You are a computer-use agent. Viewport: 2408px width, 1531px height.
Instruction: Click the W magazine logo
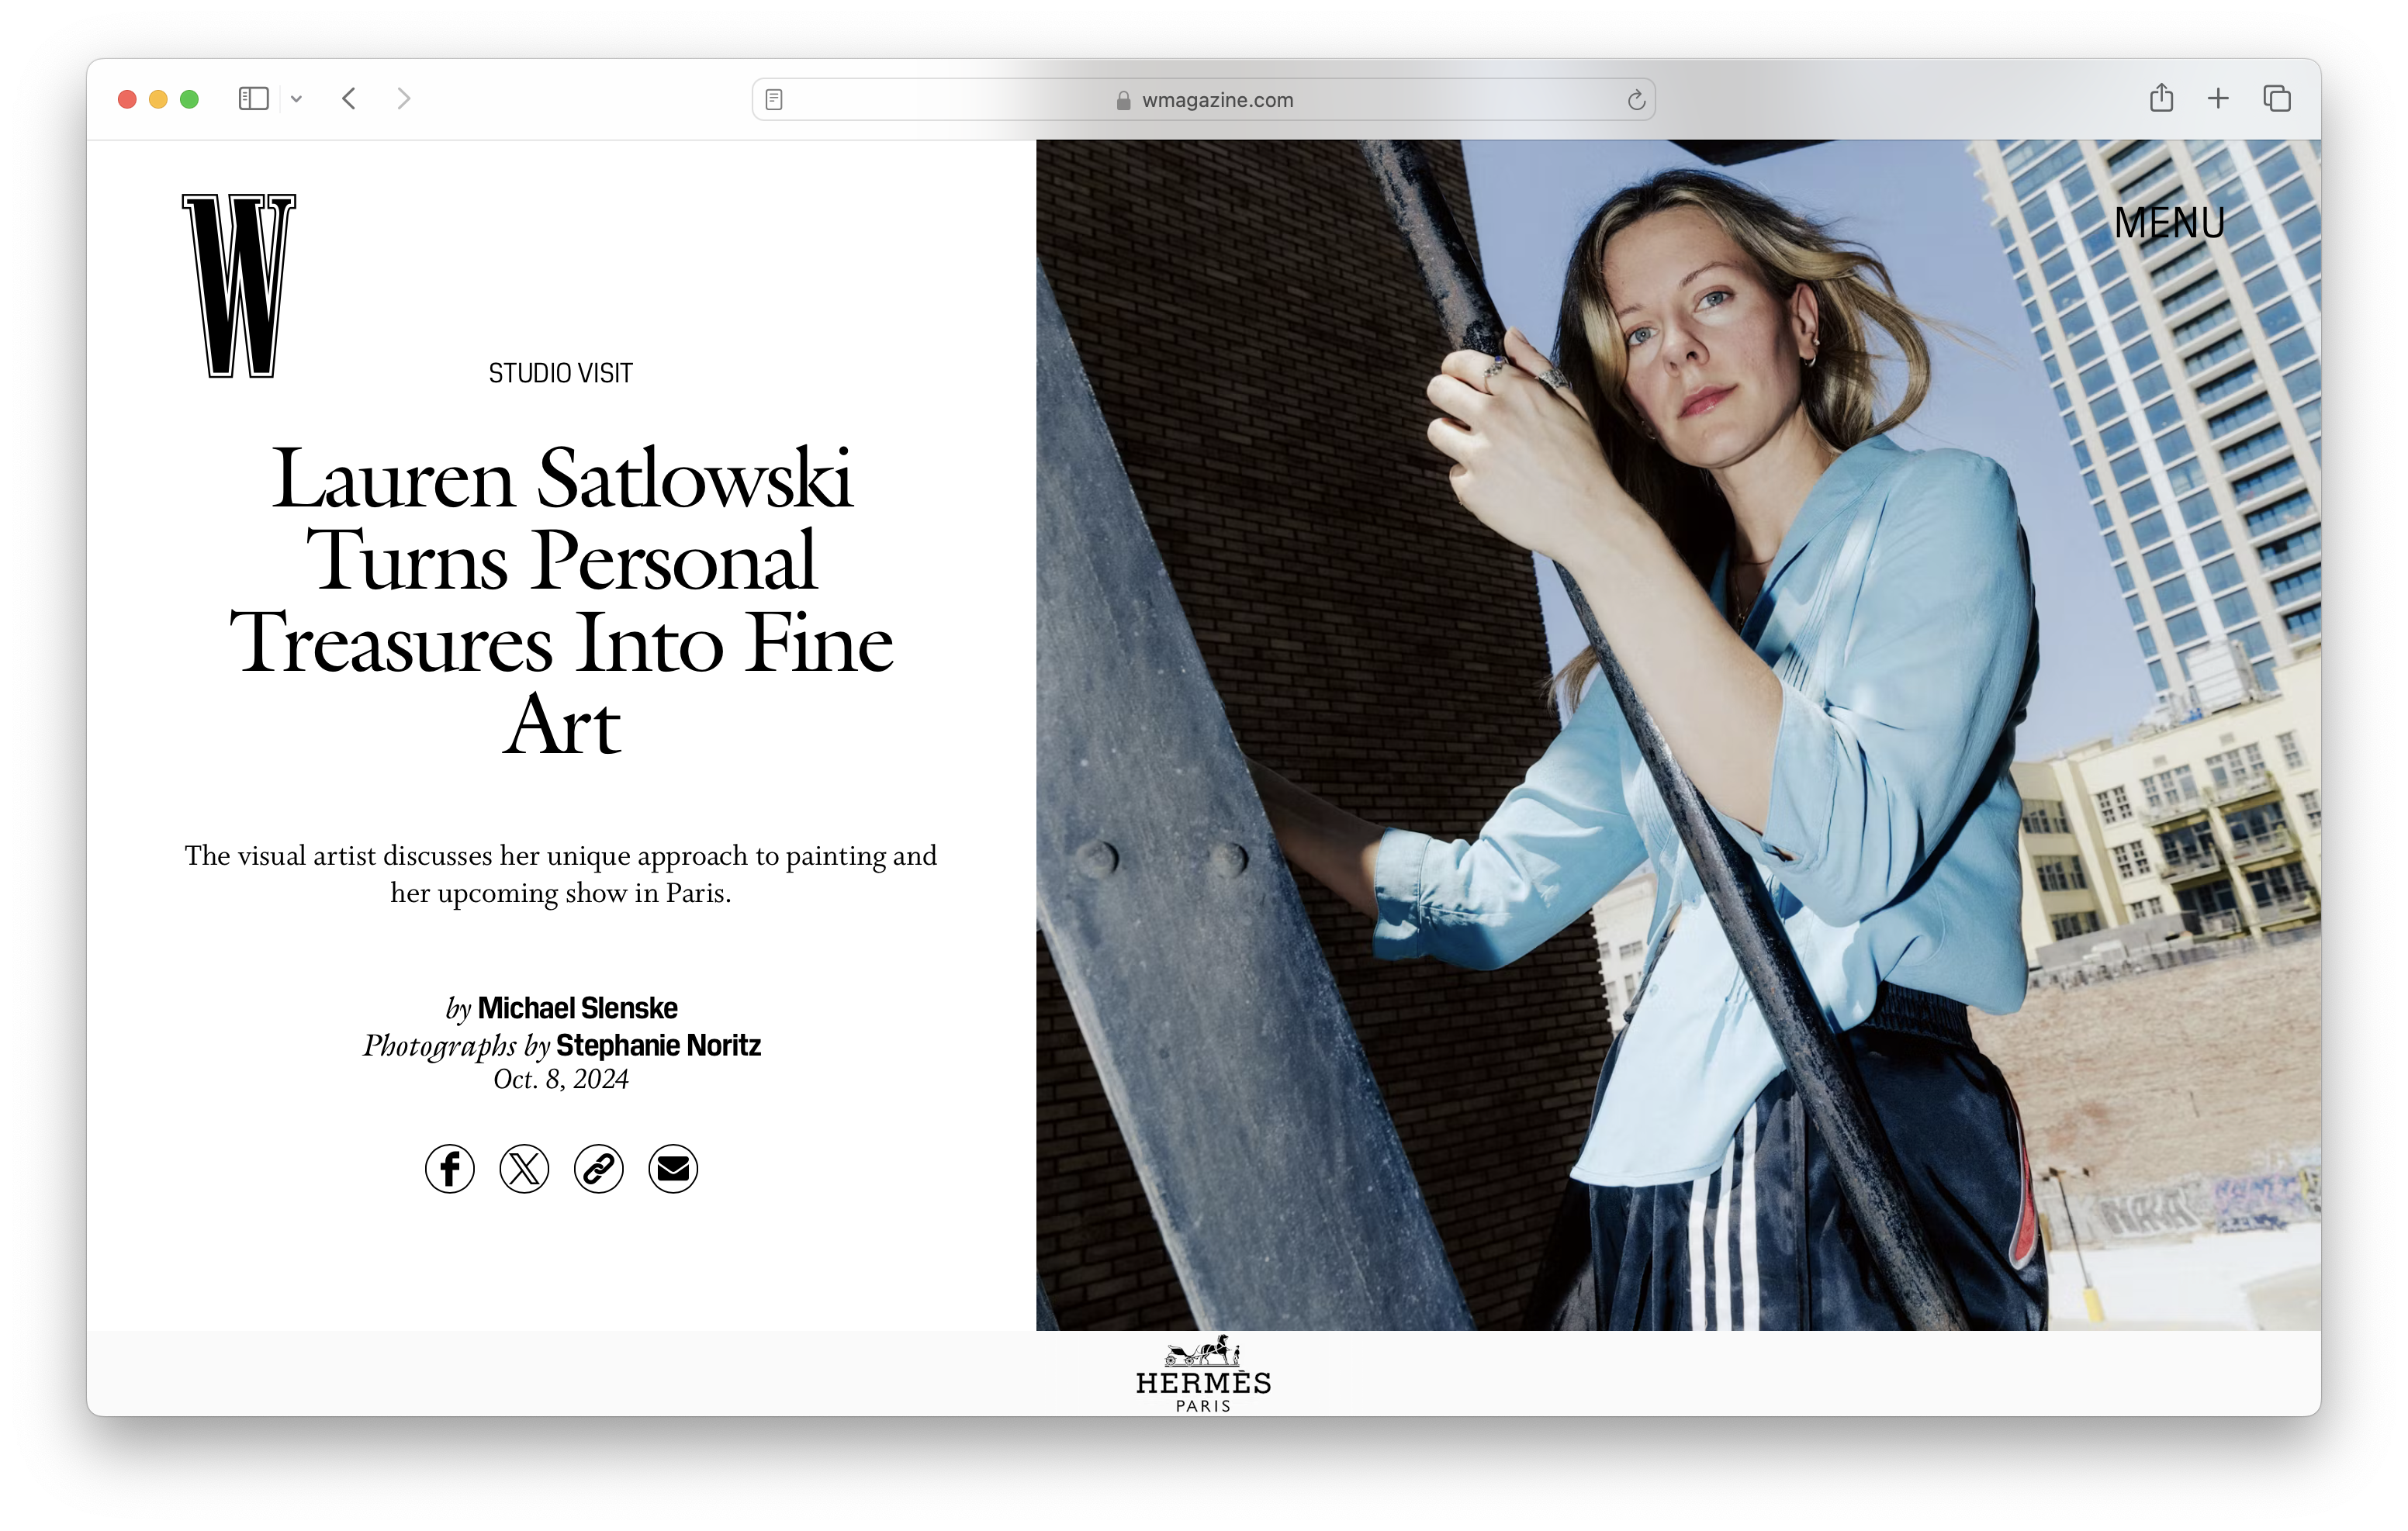239,286
